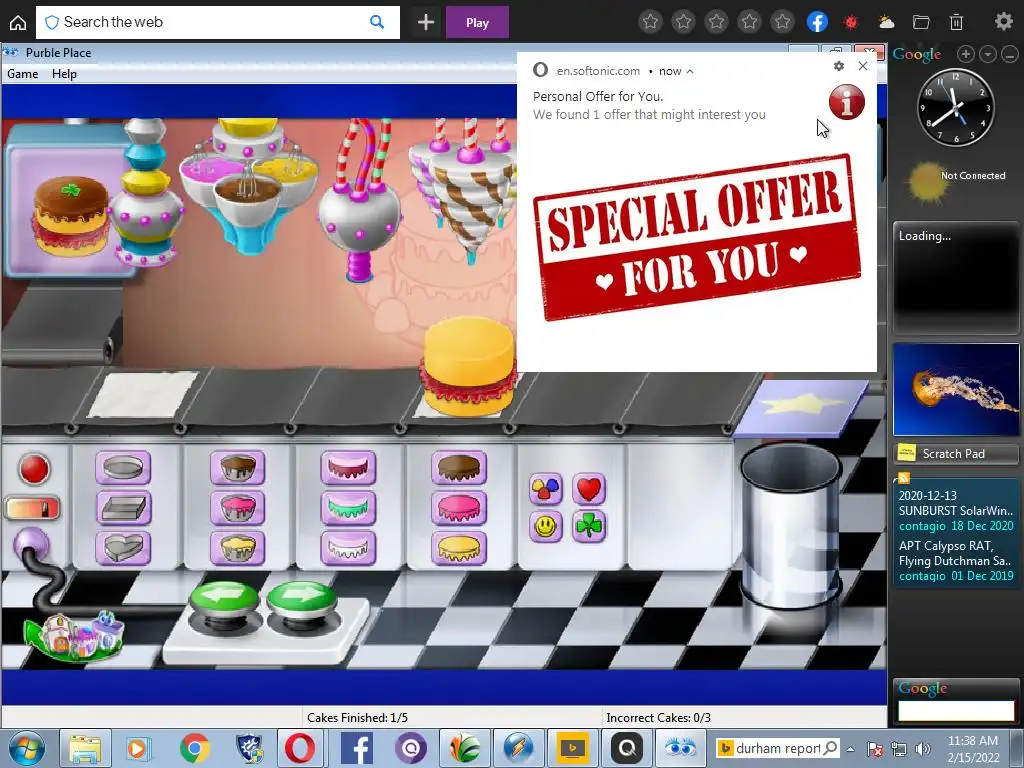Open the weather icon in top bar
This screenshot has width=1024, height=768.
pyautogui.click(x=886, y=22)
